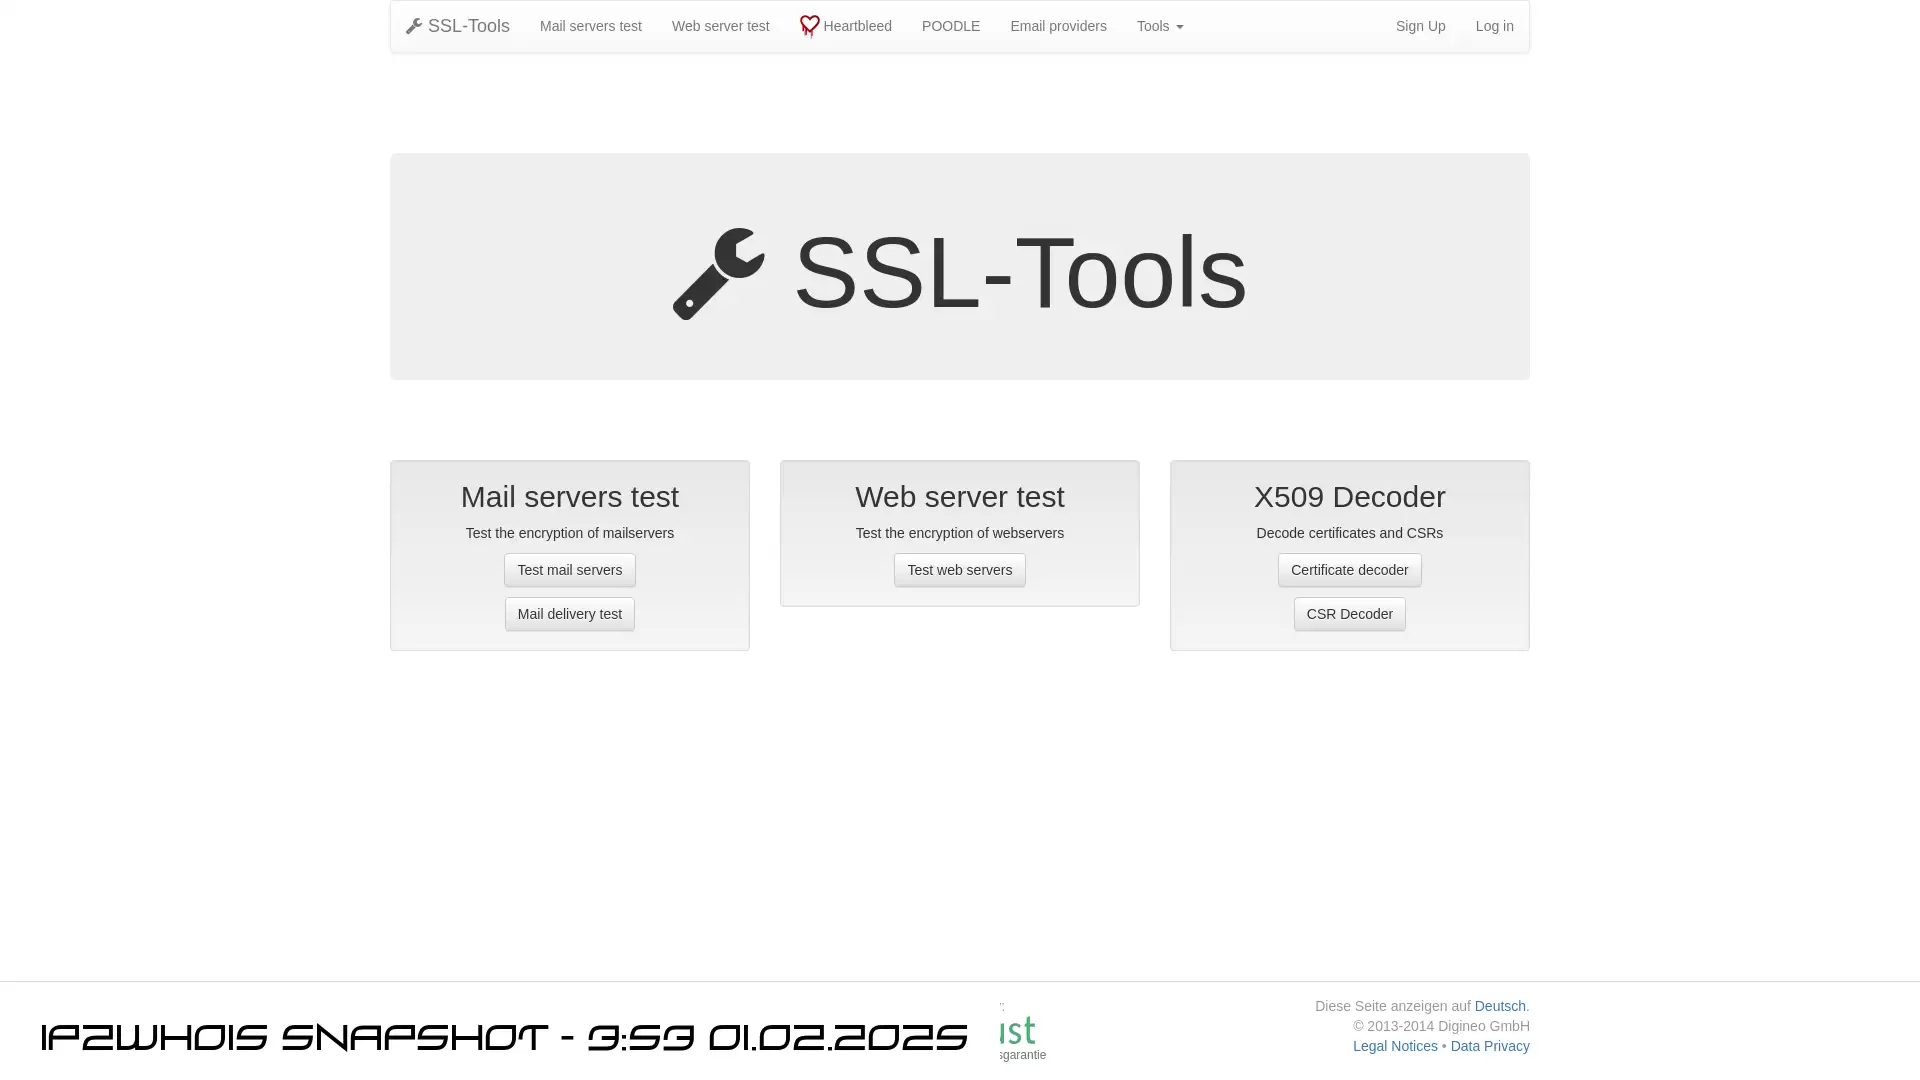Click the Mail delivery test button
Screen dimensions: 1920x1080
click(x=570, y=614)
